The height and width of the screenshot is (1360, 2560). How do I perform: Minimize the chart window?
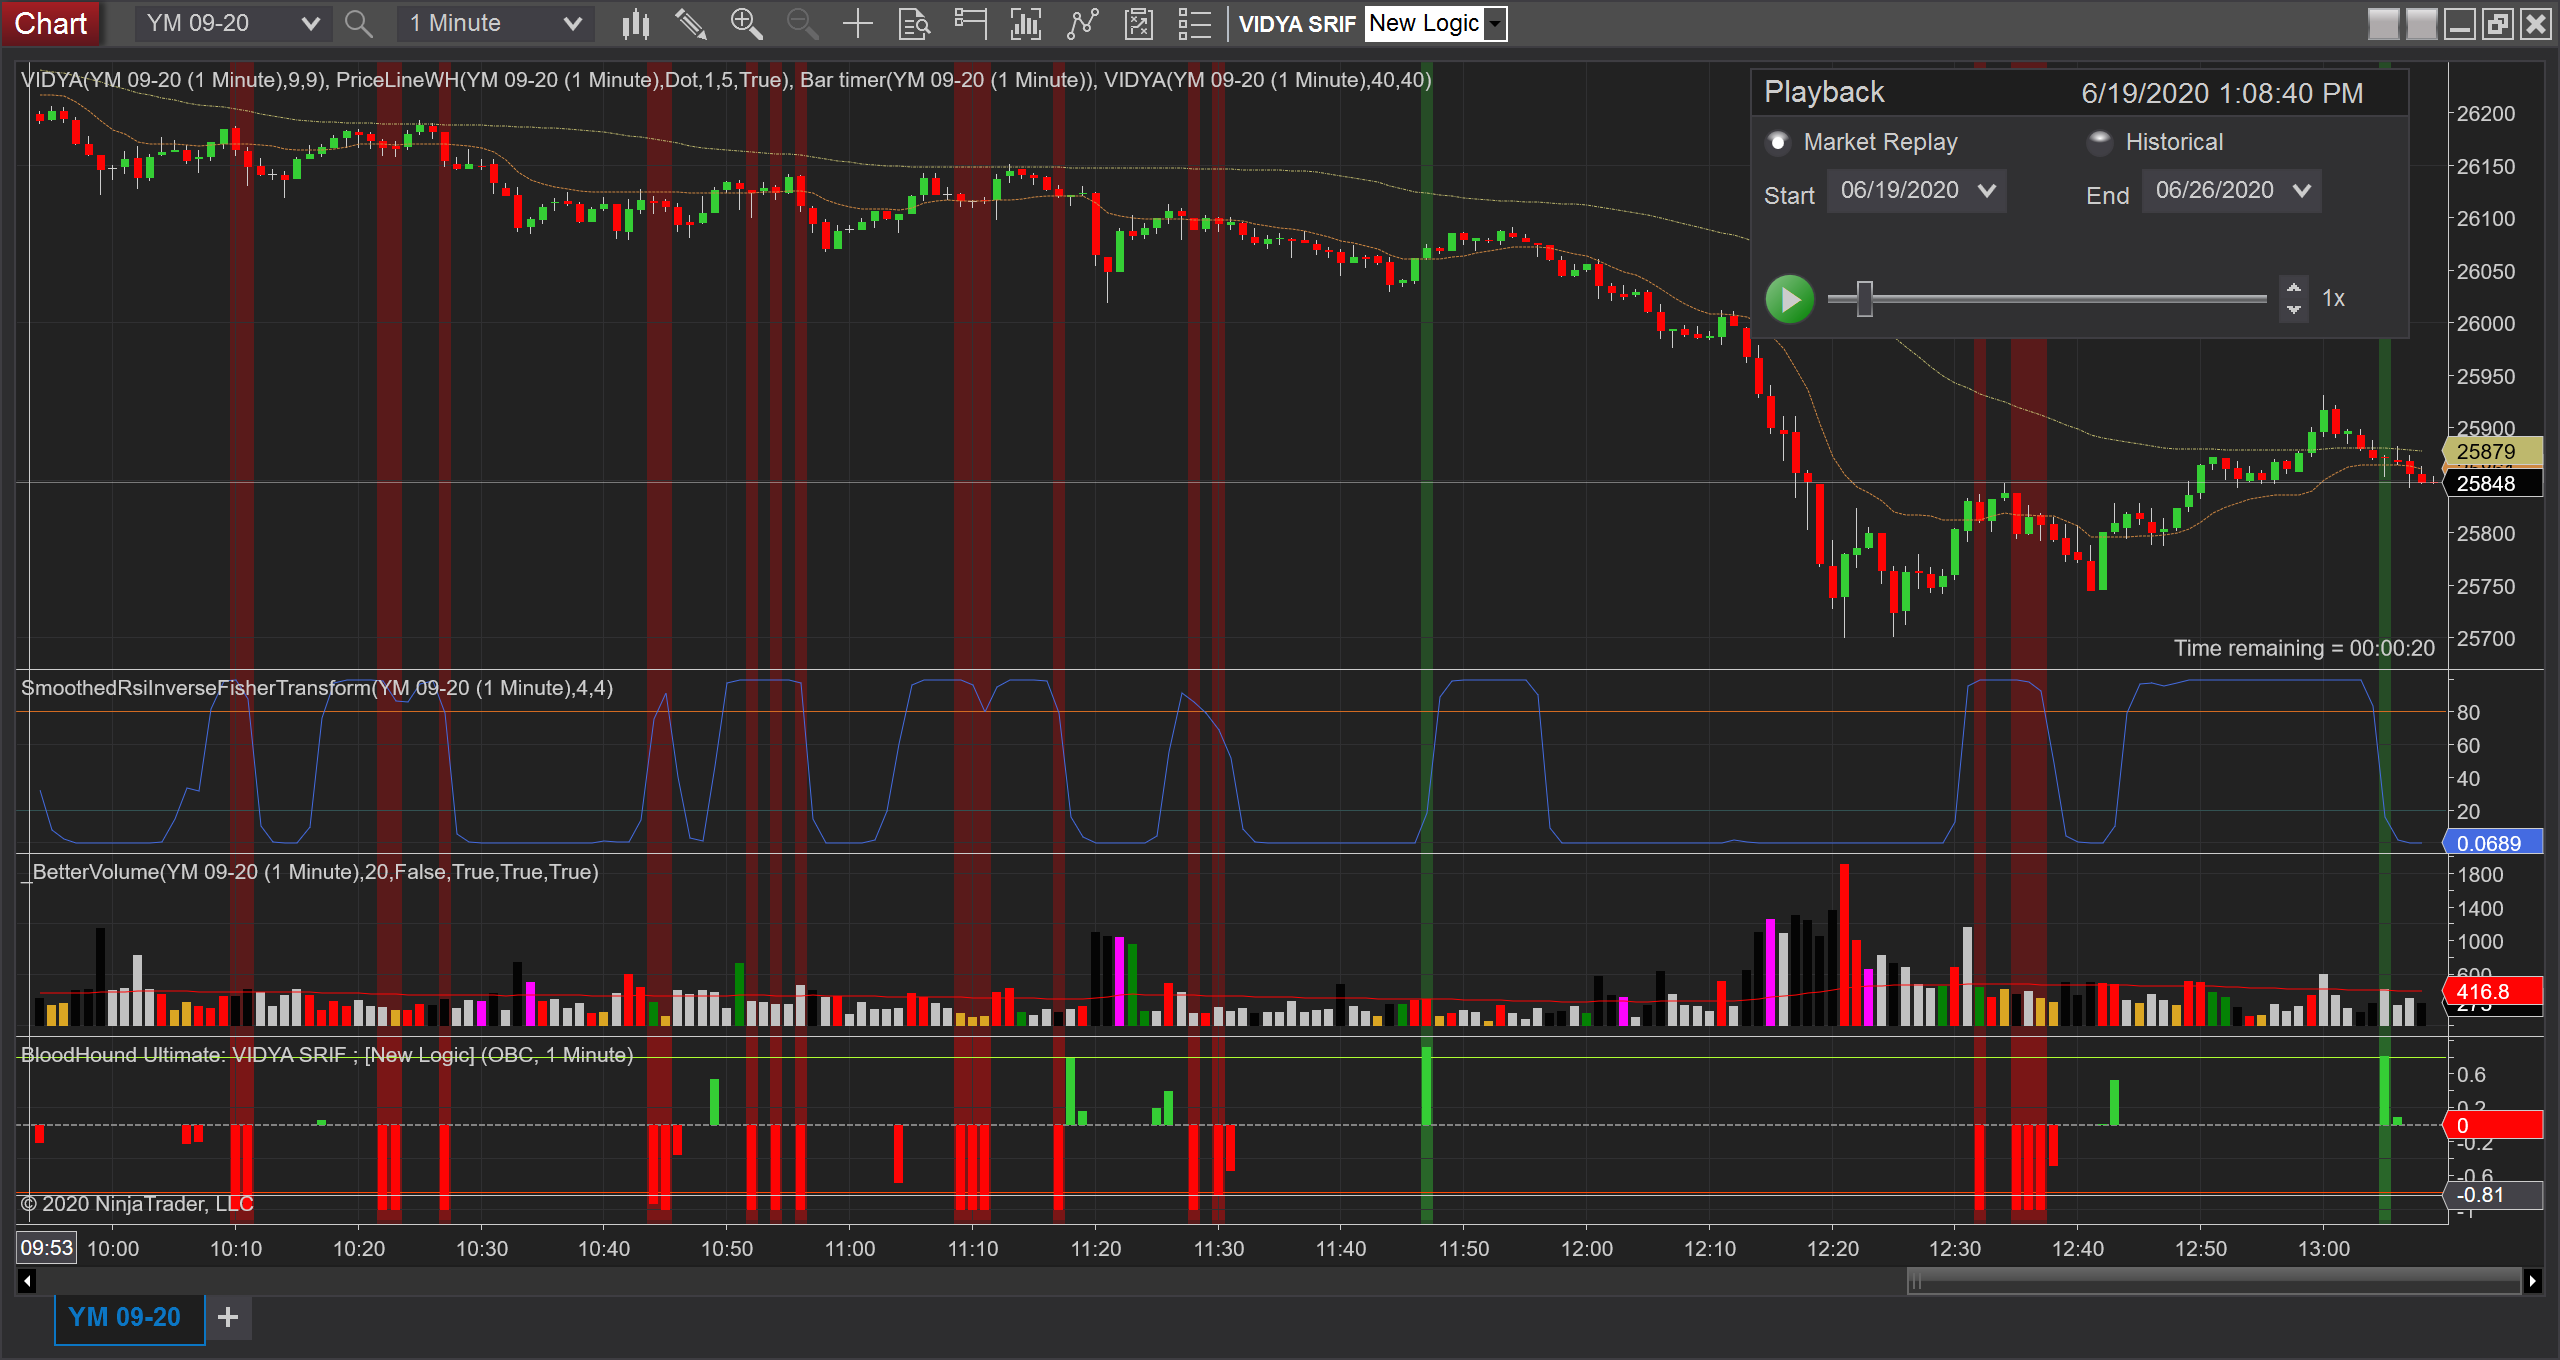[2459, 23]
